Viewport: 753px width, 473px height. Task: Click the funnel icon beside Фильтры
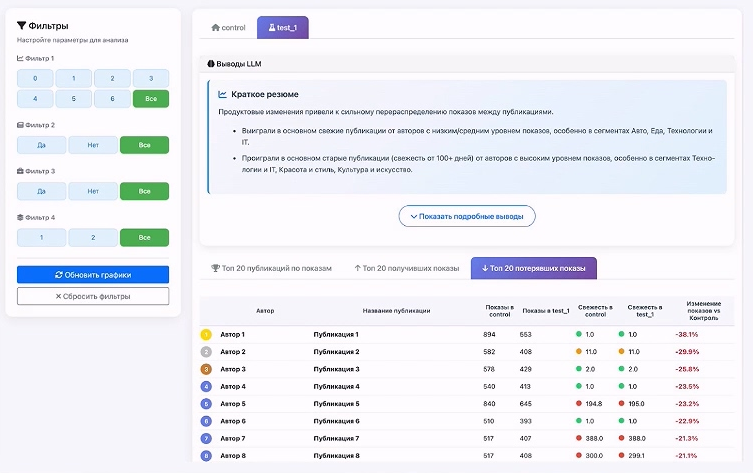(21, 25)
